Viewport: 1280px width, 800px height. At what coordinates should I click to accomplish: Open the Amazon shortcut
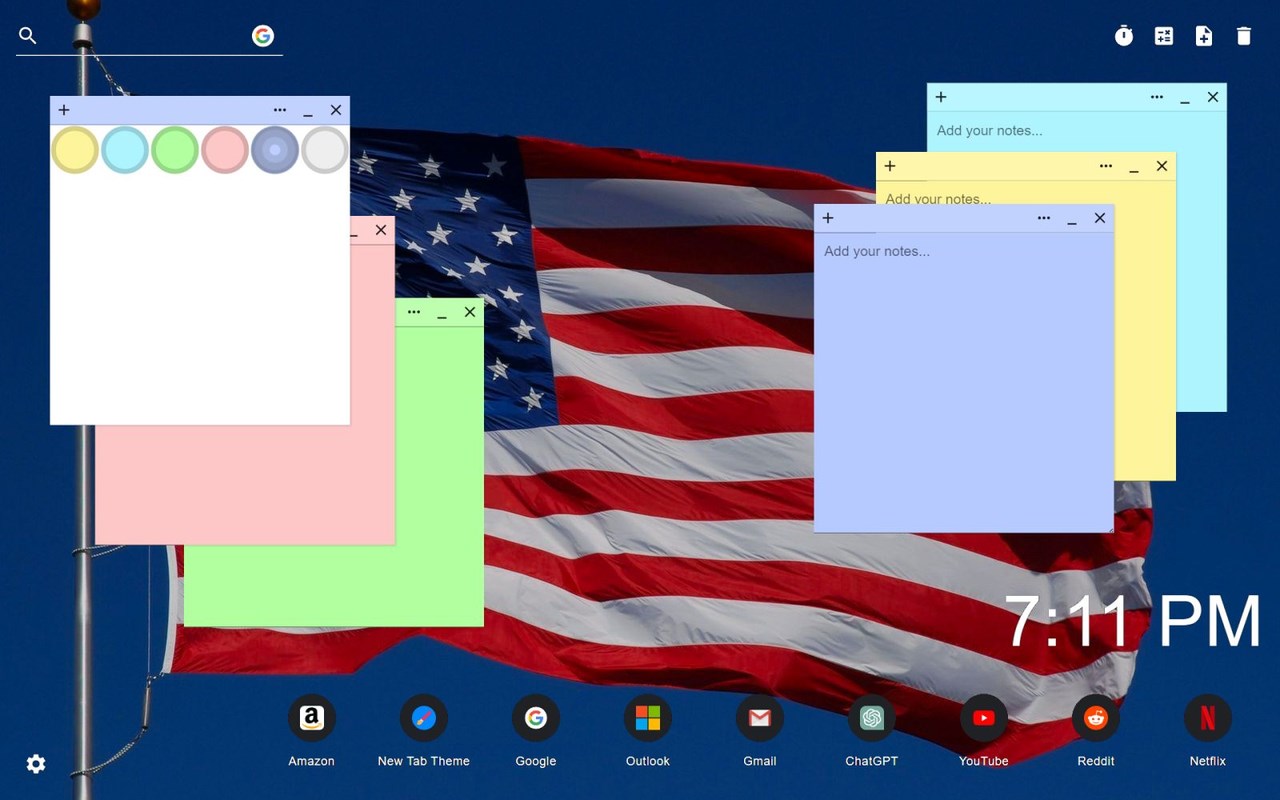[x=312, y=718]
